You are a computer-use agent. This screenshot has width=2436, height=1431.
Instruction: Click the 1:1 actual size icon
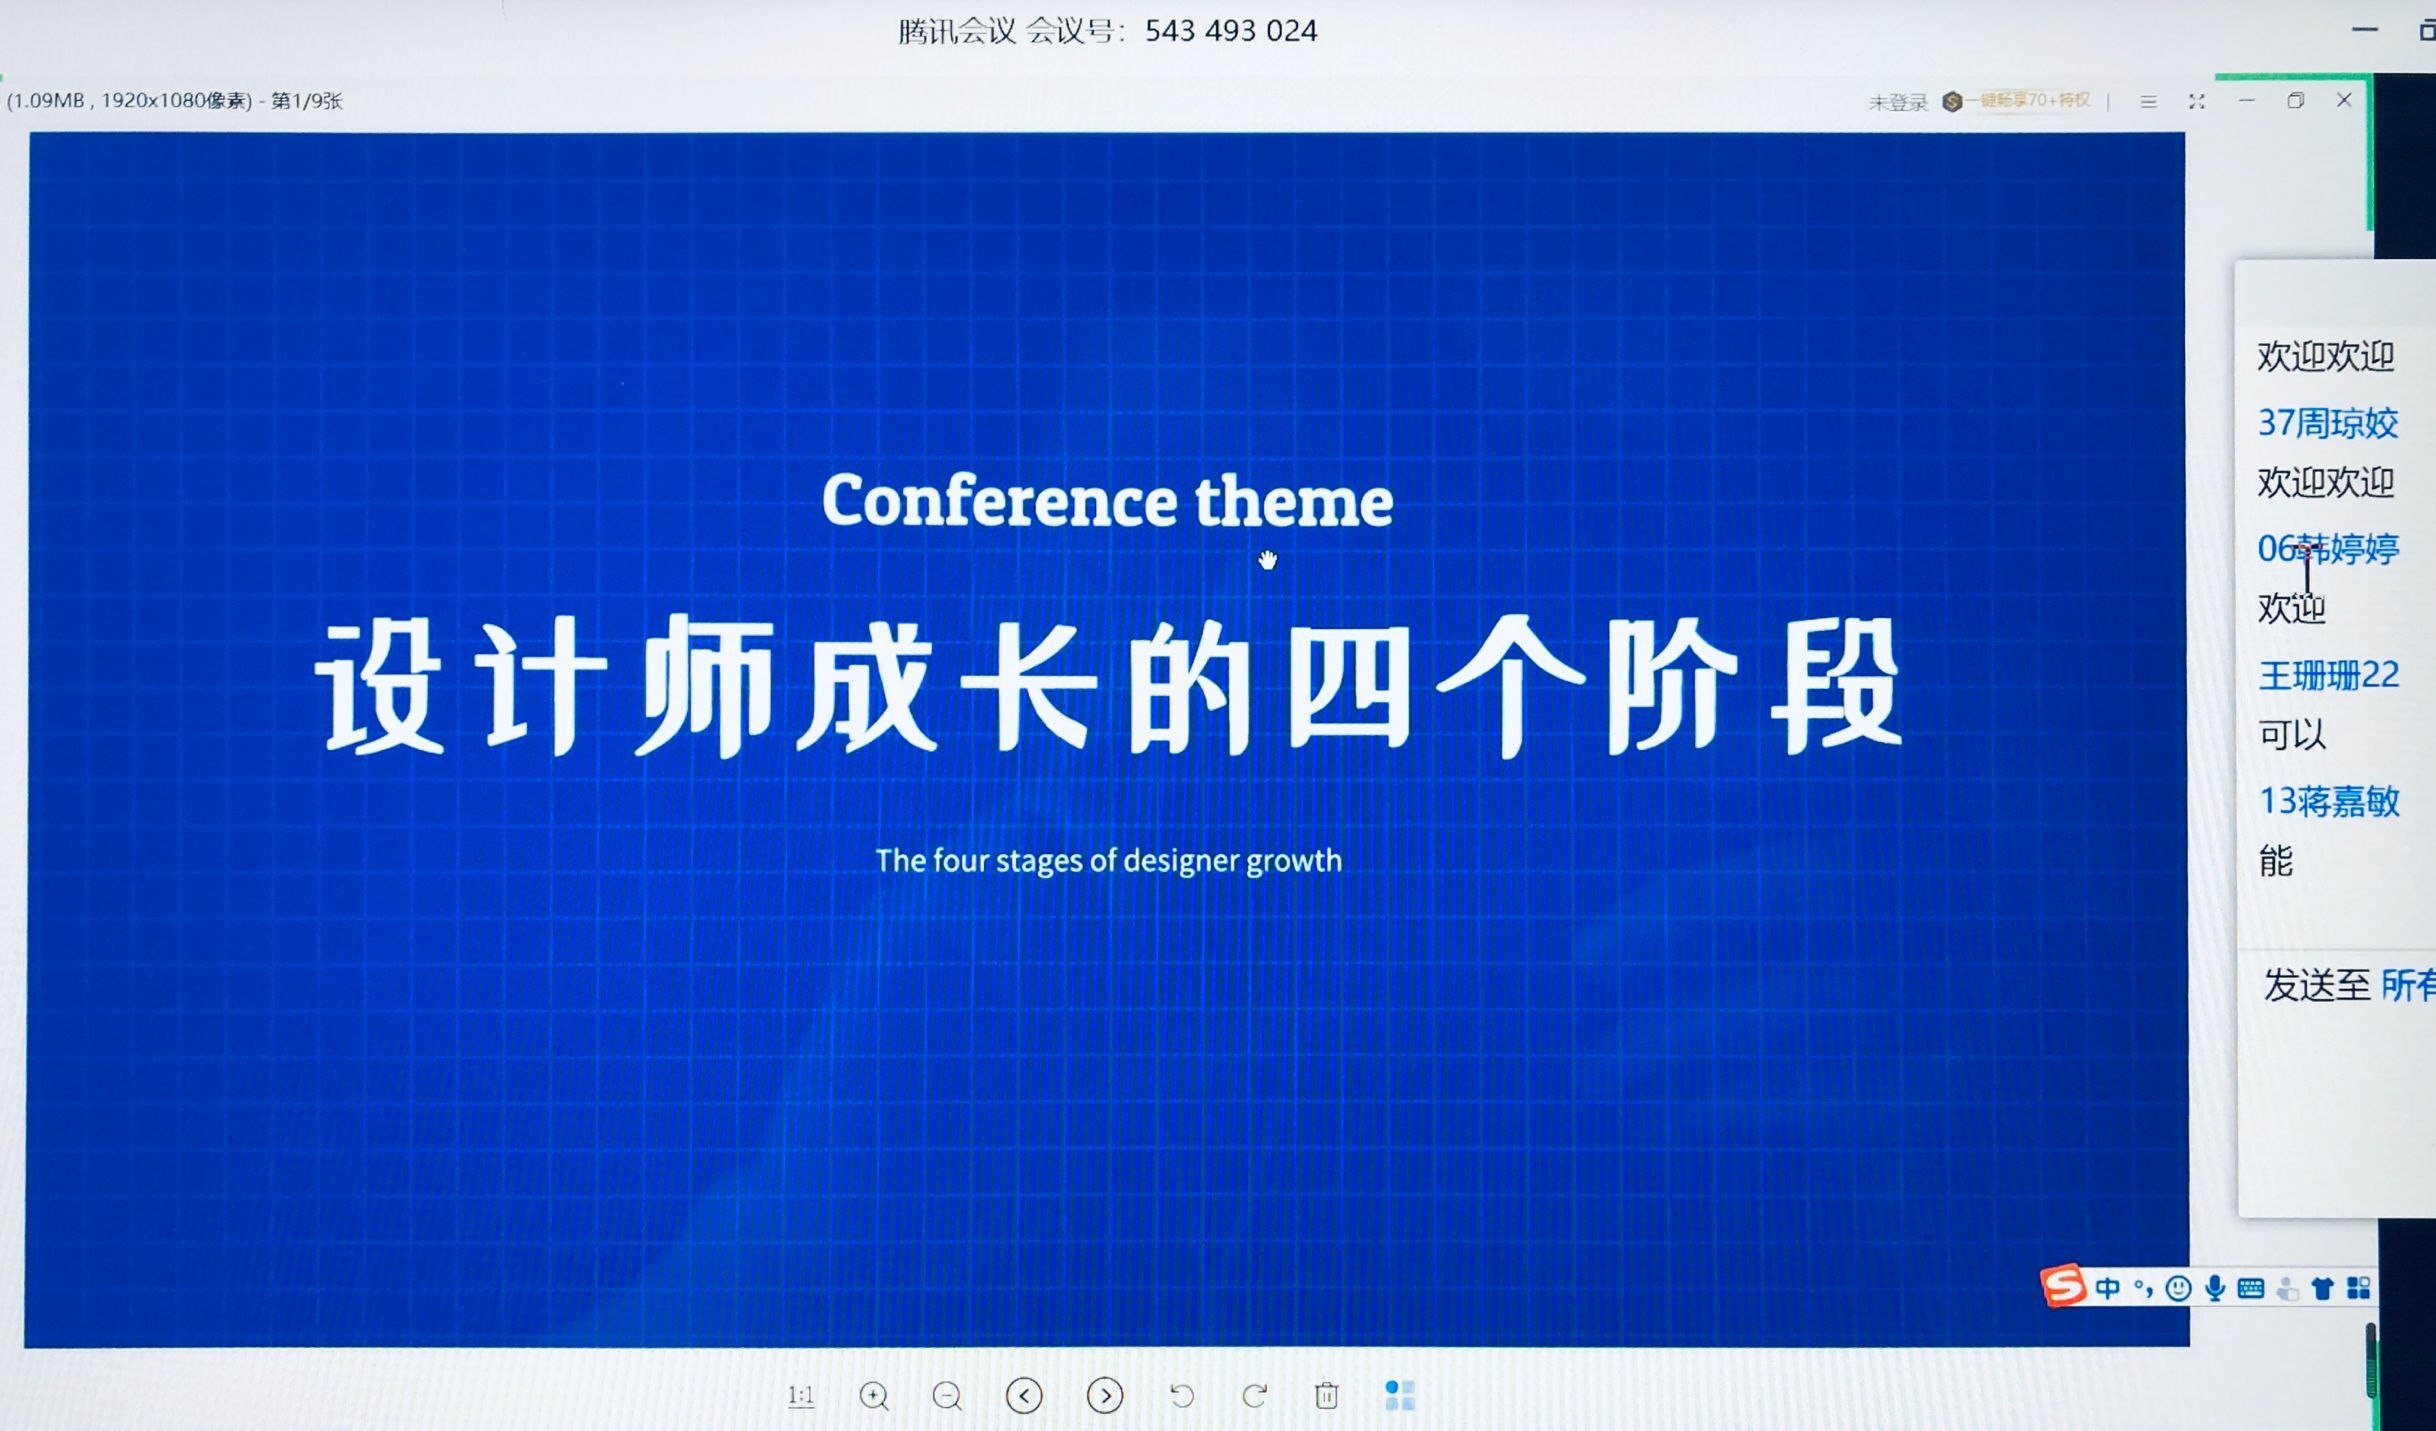pos(801,1395)
